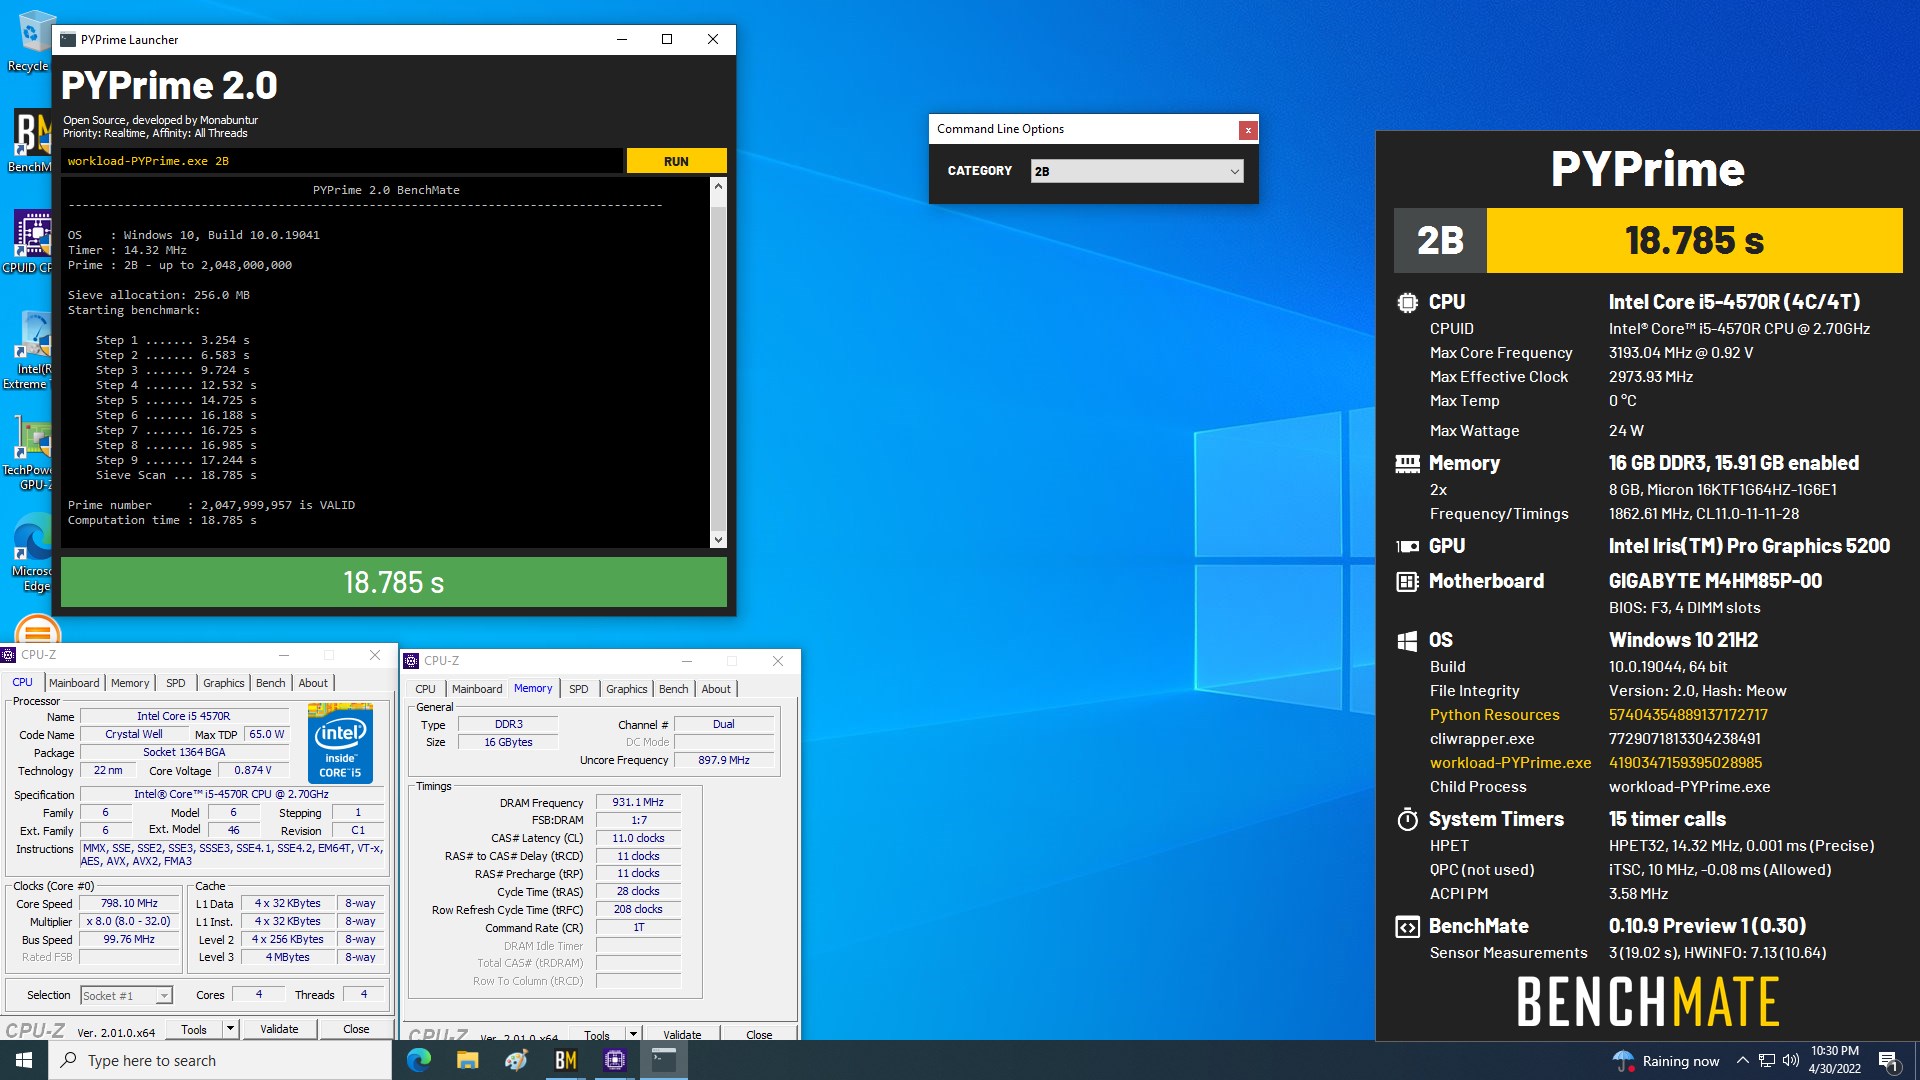Select SPD tab in Memory CPU-Z window
1920x1080 pixels.
point(579,689)
